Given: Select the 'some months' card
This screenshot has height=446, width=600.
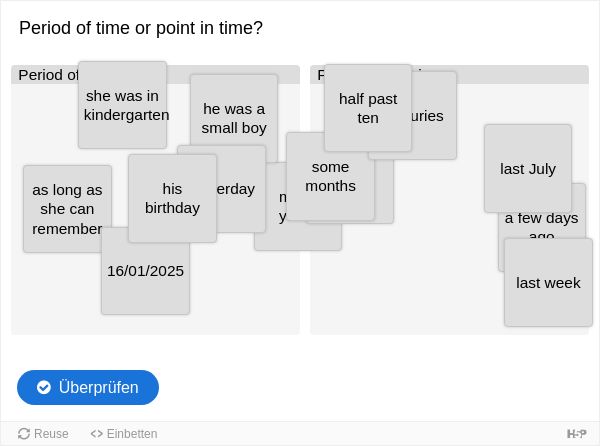Looking at the screenshot, I should coord(330,176).
